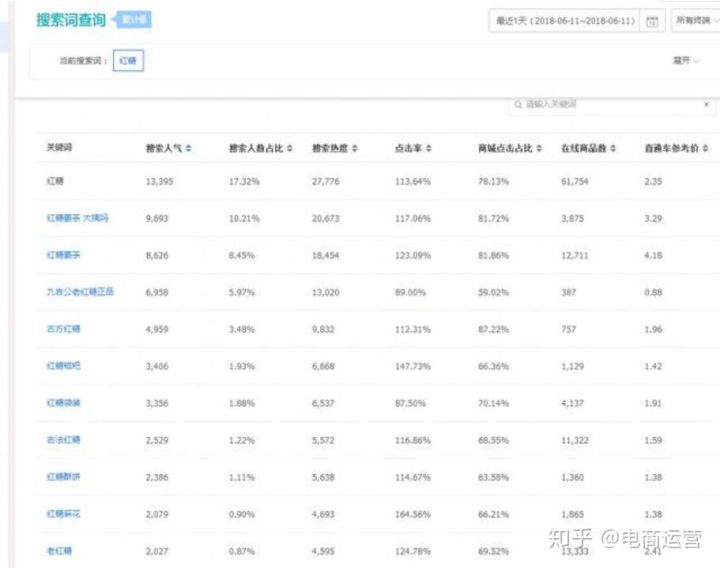Open keyword link 古方红糖
This screenshot has width=720, height=568.
[63, 329]
